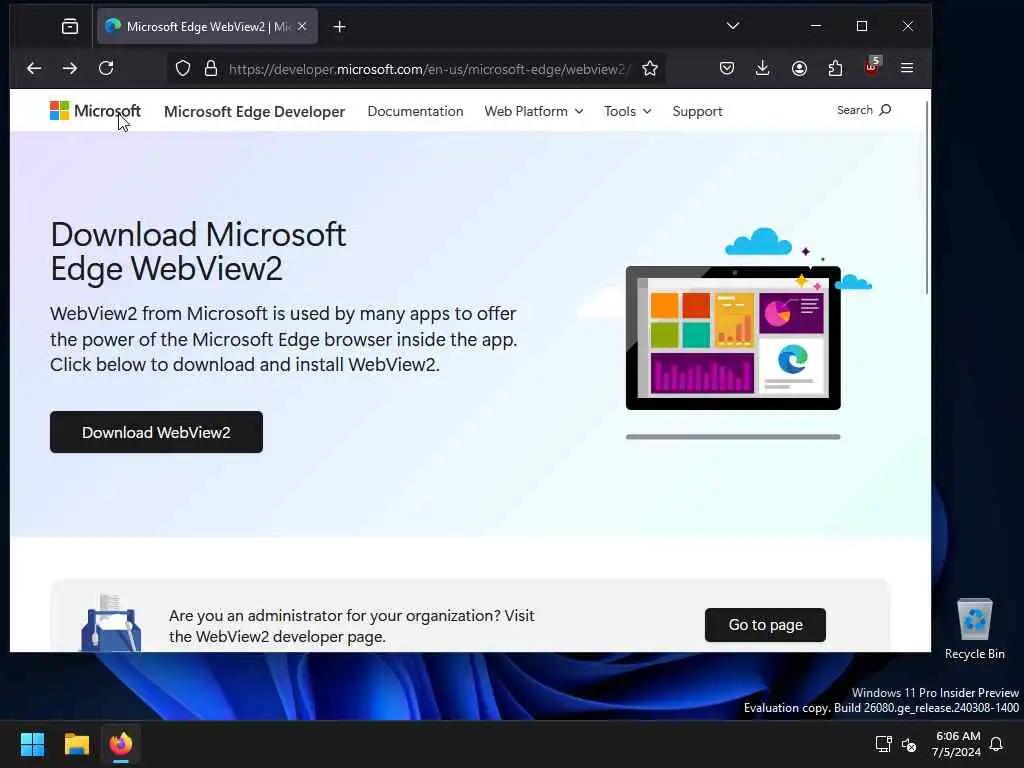Screen dimensions: 1024x768
Task: Go back to previous page
Action: pyautogui.click(x=34, y=68)
